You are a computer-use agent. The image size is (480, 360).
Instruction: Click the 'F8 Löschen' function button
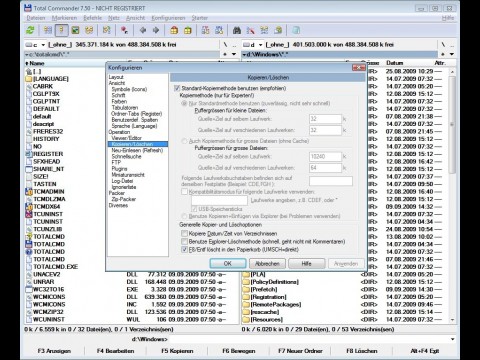point(362,351)
